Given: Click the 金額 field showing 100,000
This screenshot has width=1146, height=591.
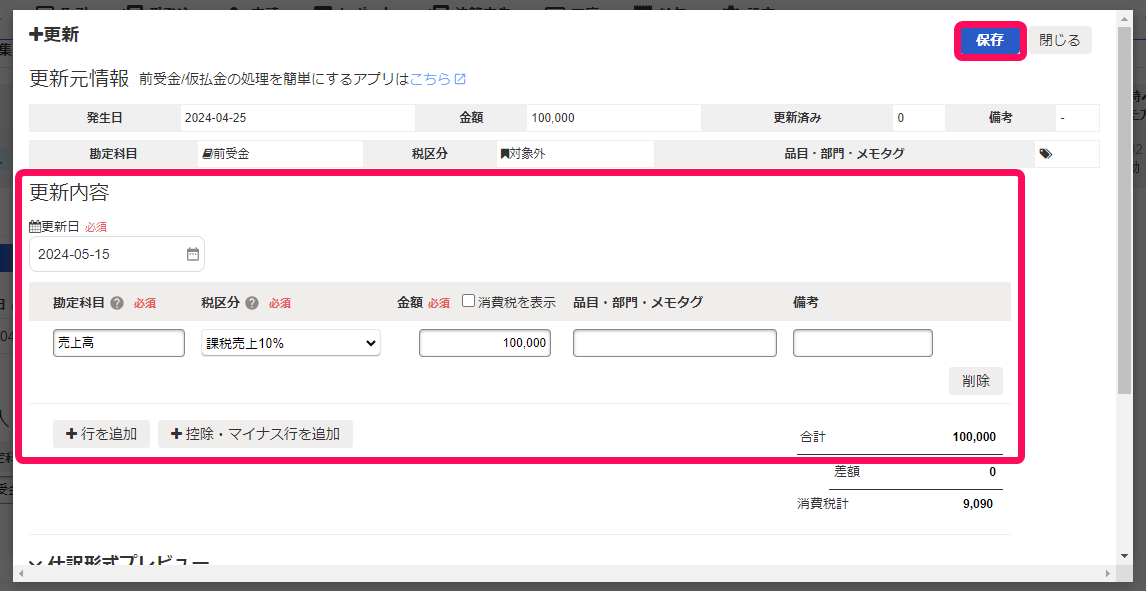Looking at the screenshot, I should coord(485,343).
